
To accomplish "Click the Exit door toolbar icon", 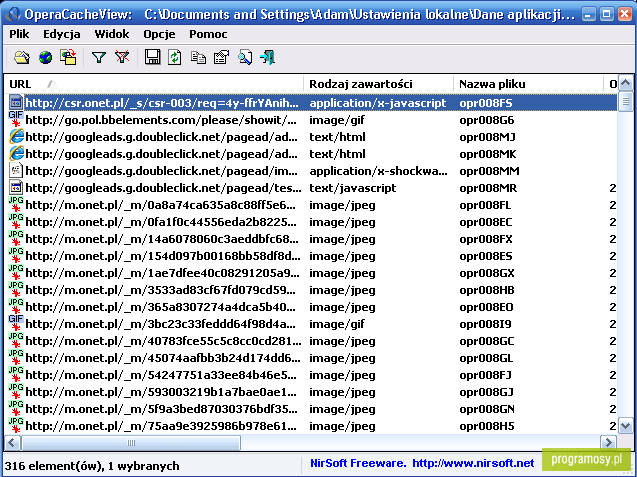I will [x=267, y=57].
